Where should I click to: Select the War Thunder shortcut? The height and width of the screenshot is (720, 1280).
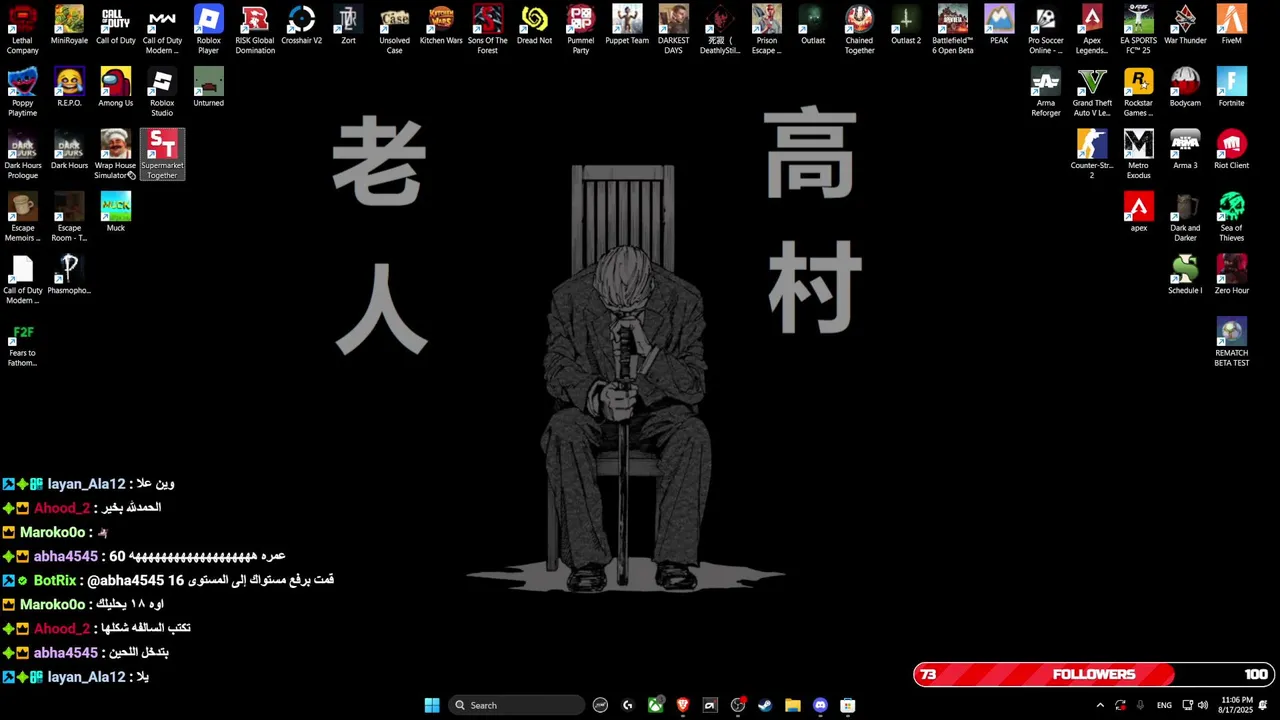click(x=1185, y=26)
